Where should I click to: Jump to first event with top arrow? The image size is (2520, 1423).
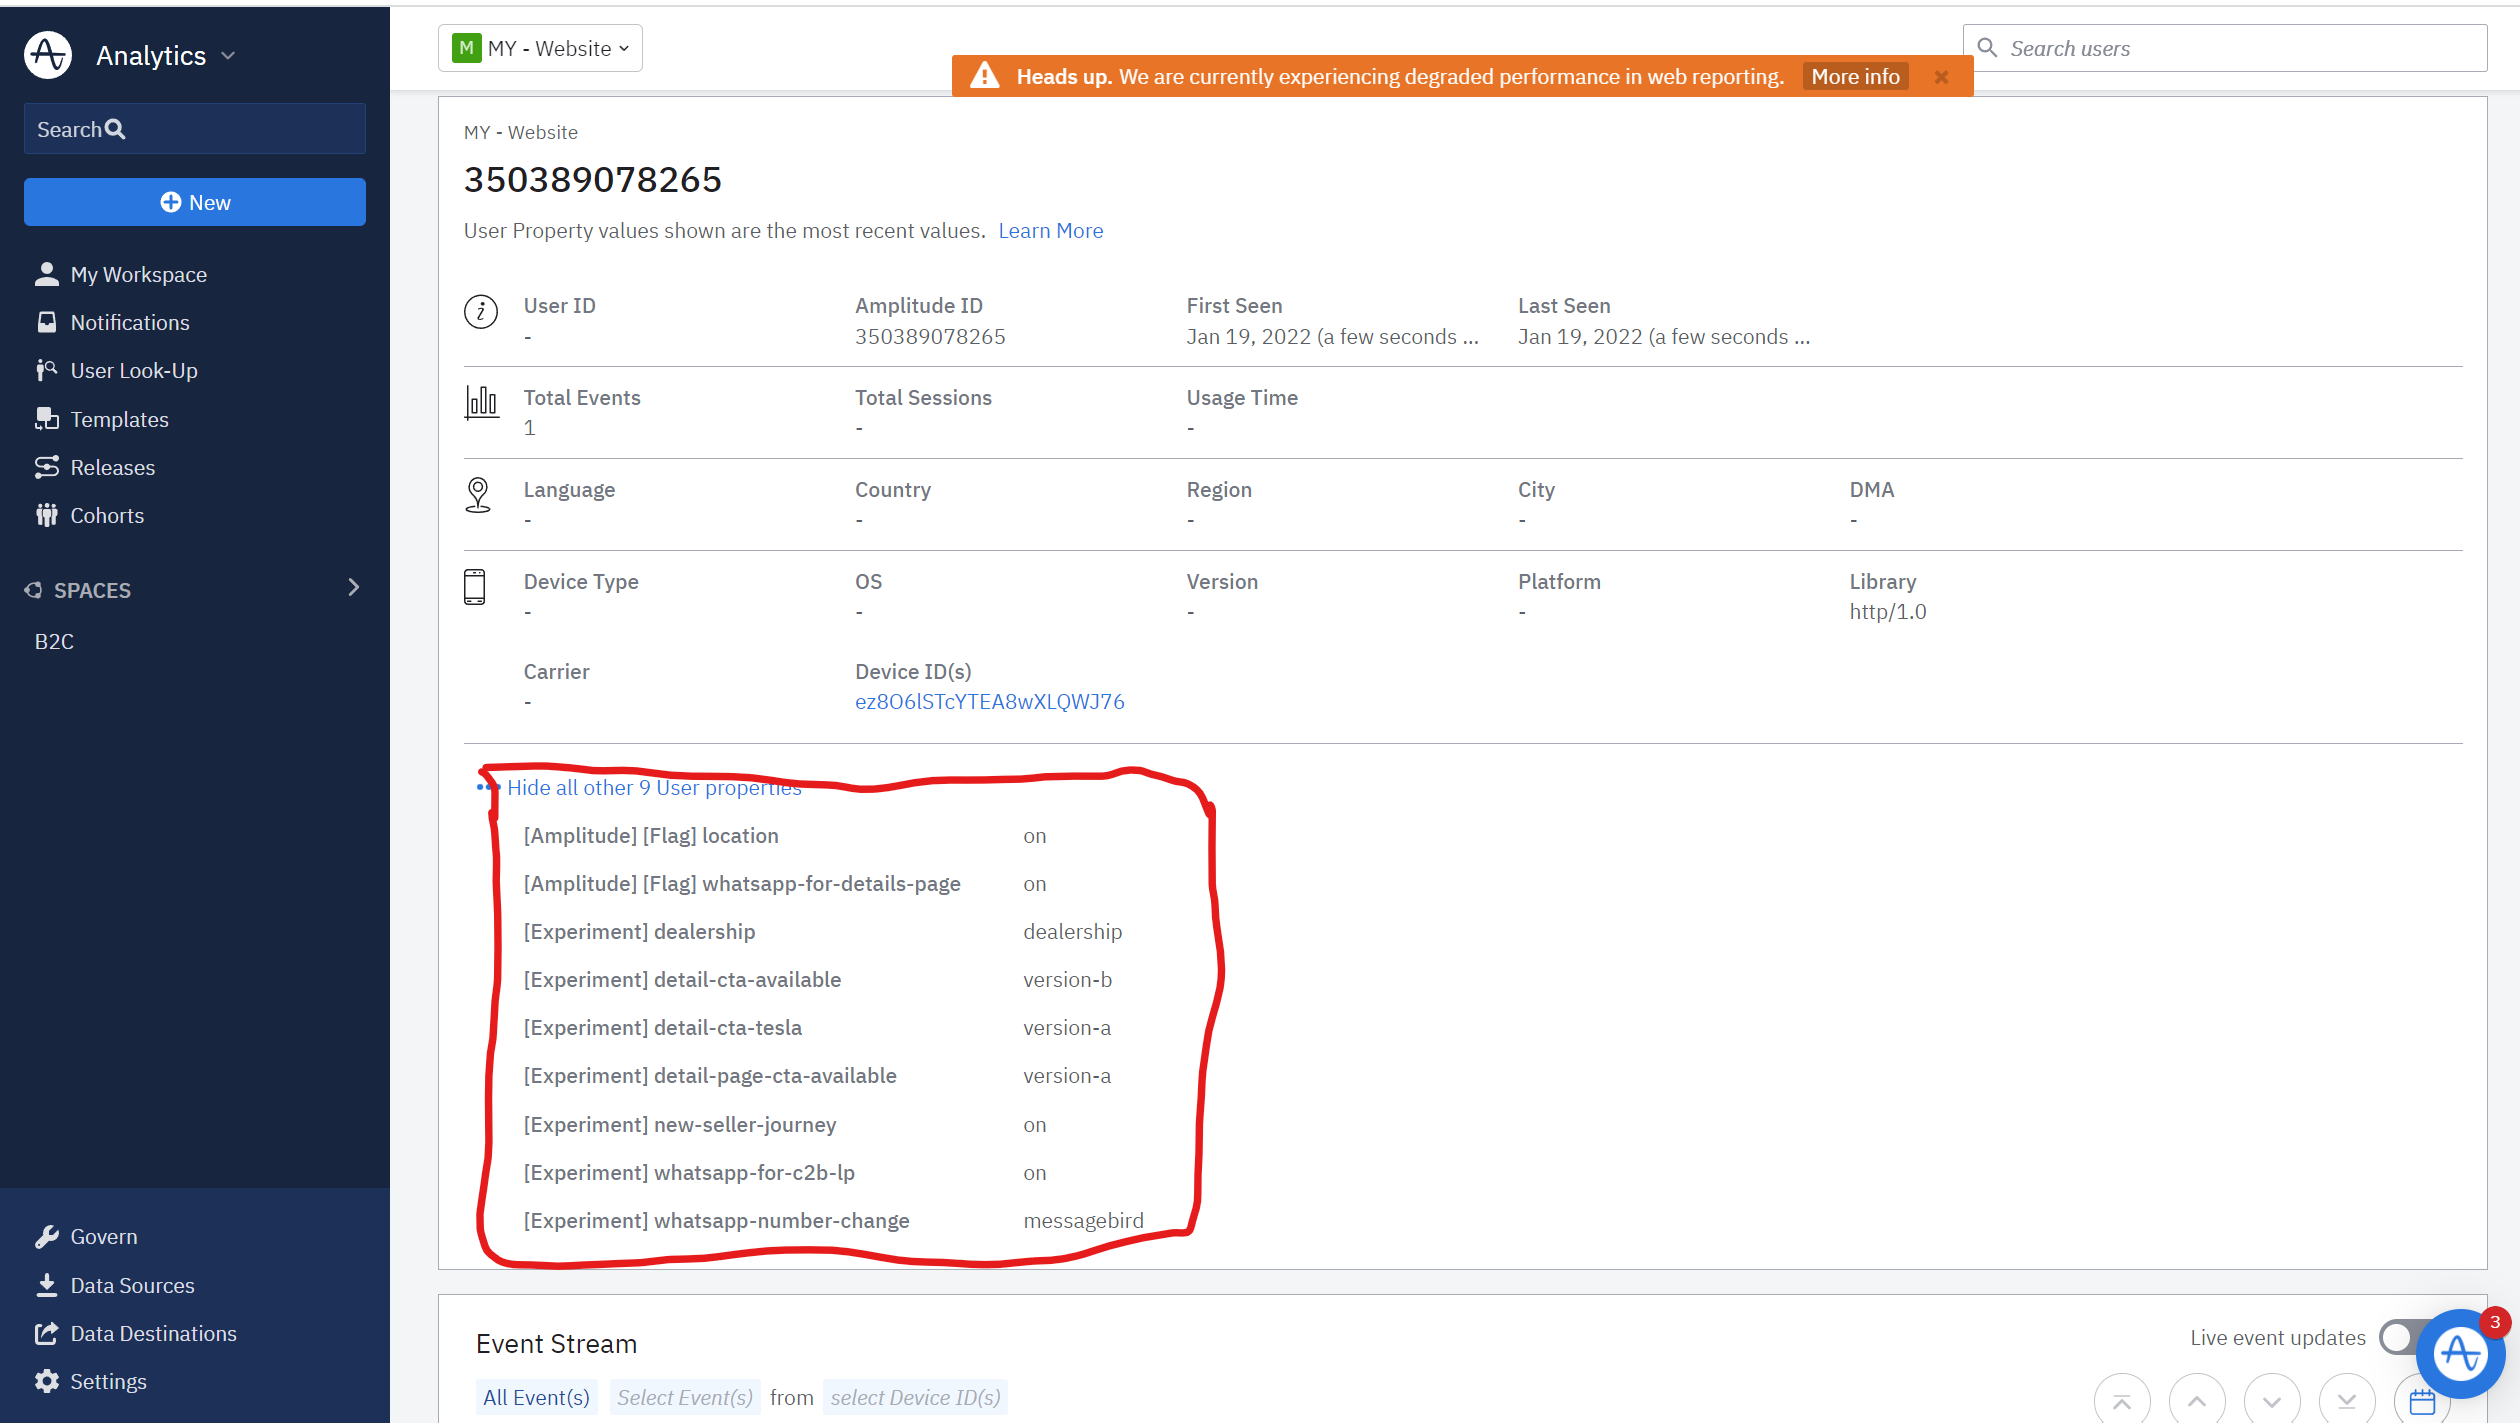(x=2122, y=1401)
